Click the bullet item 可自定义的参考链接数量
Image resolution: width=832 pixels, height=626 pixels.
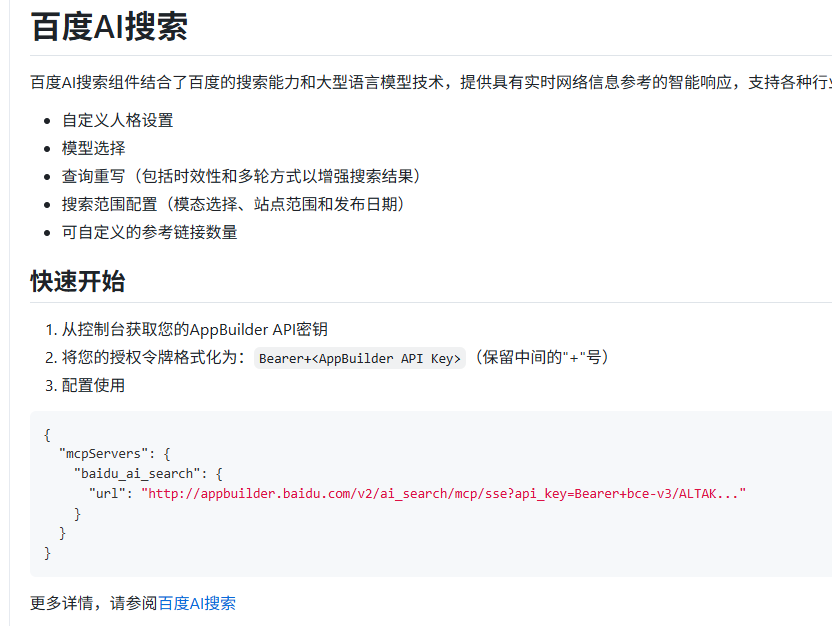[x=150, y=232]
